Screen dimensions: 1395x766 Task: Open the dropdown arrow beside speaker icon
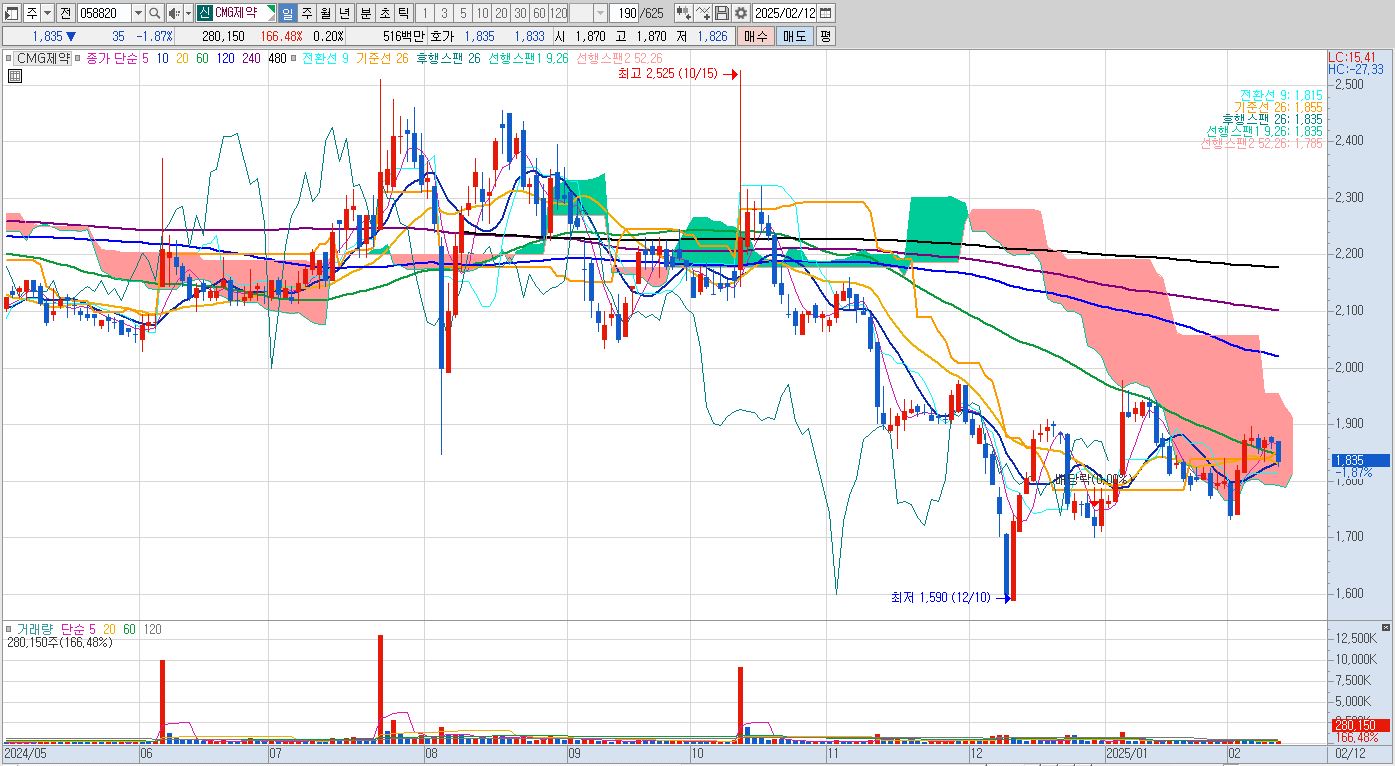point(188,13)
